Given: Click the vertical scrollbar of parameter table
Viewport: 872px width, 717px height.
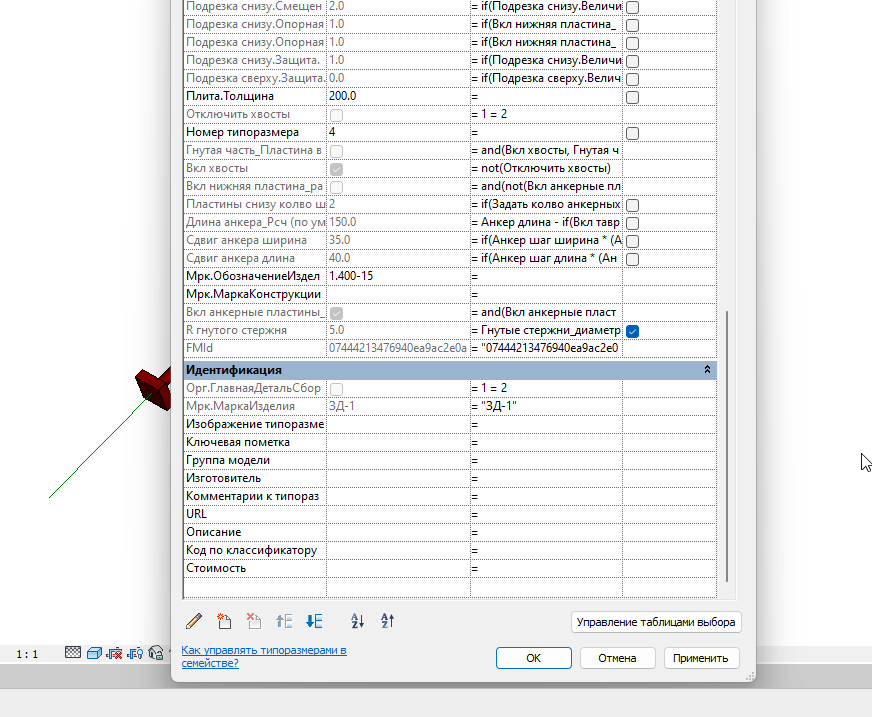Looking at the screenshot, I should point(726,446).
